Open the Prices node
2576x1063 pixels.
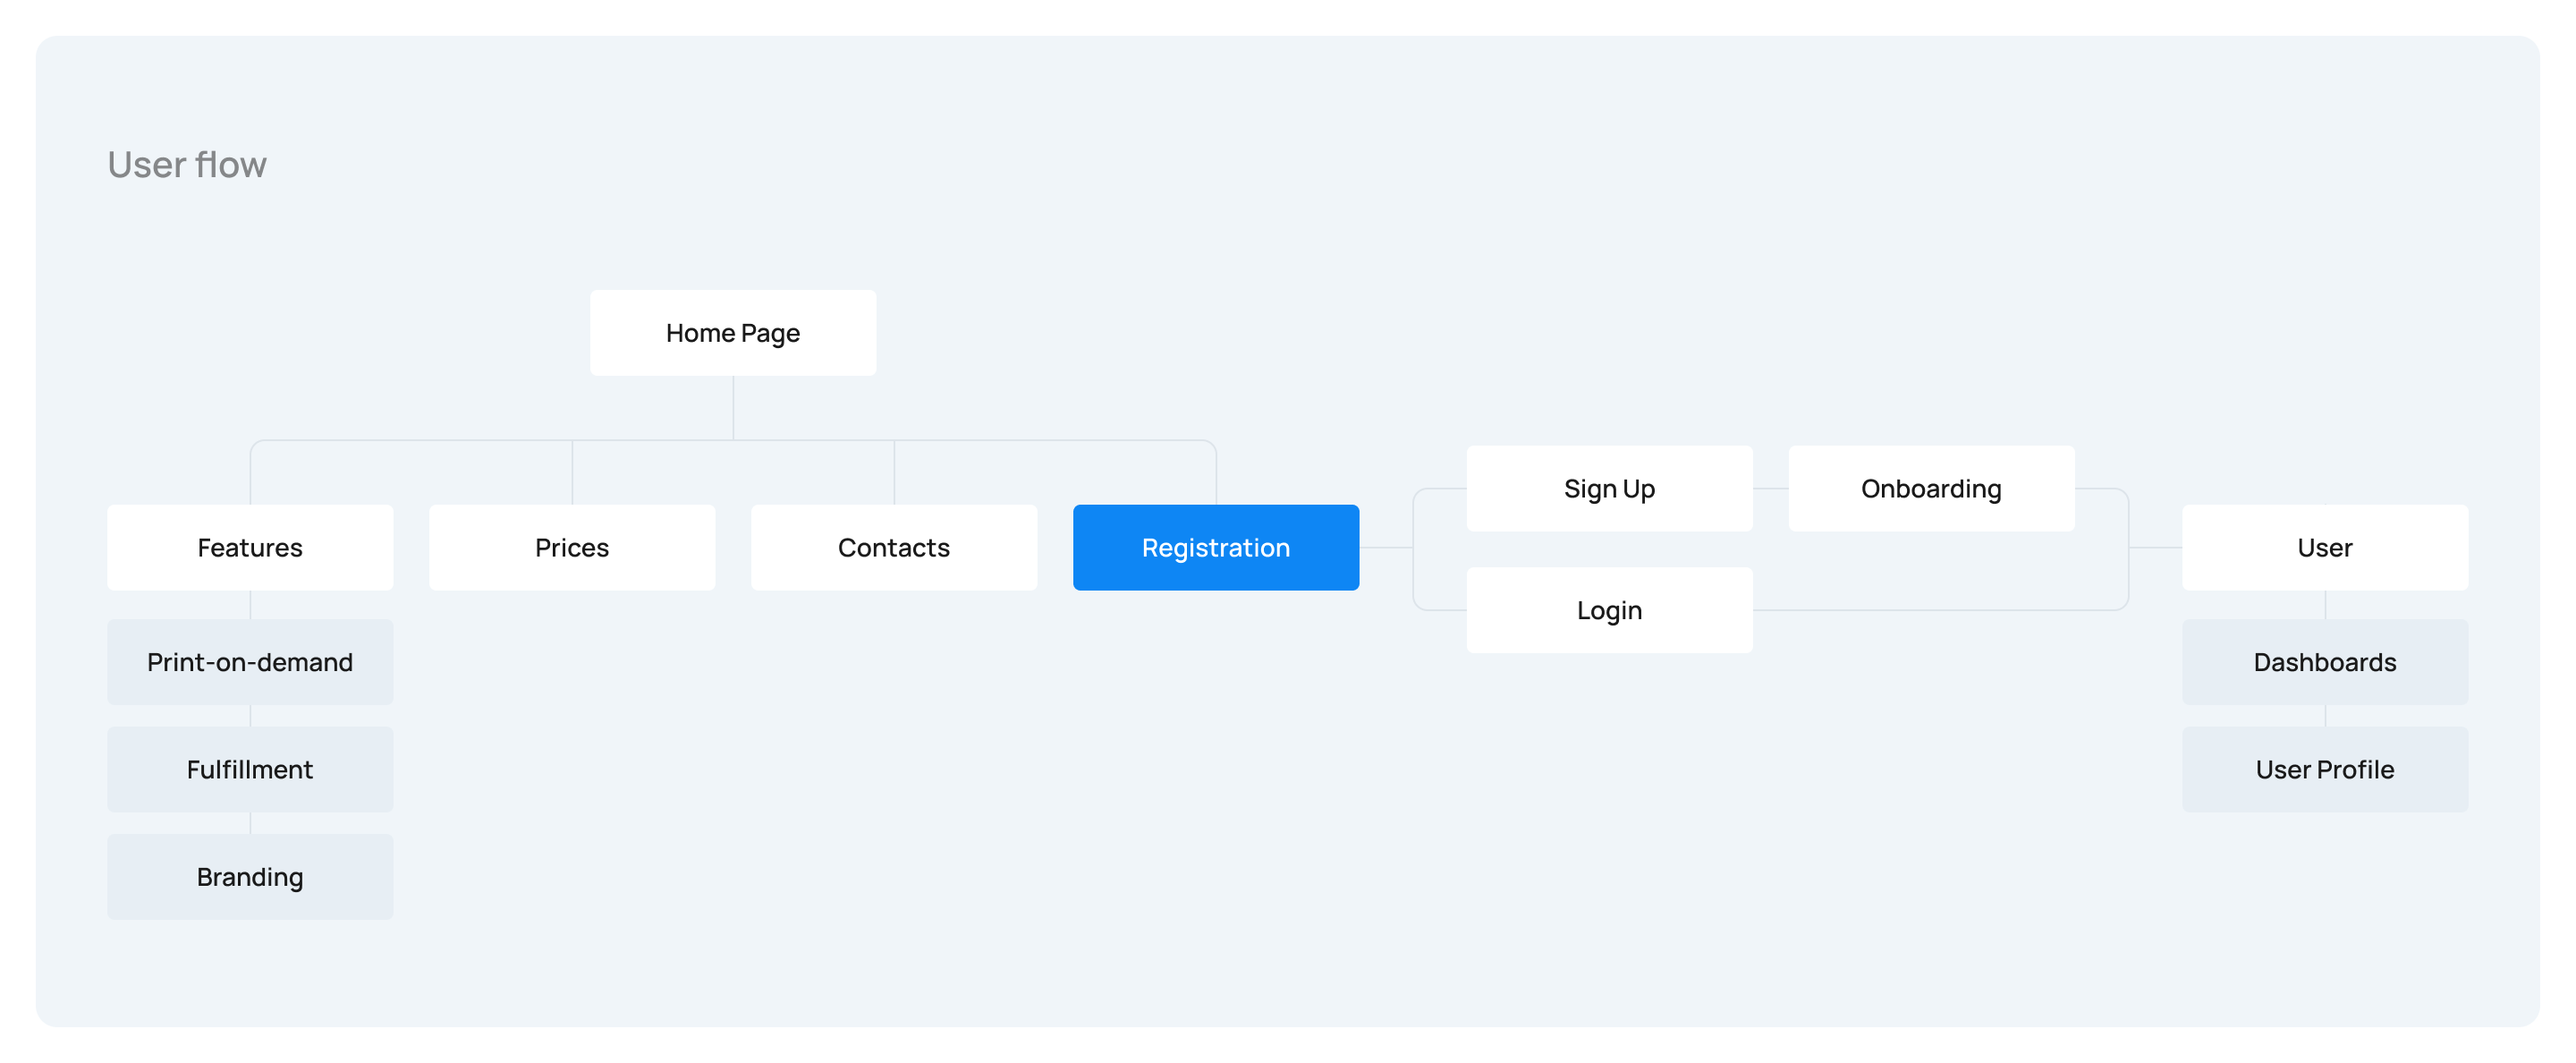[x=571, y=547]
